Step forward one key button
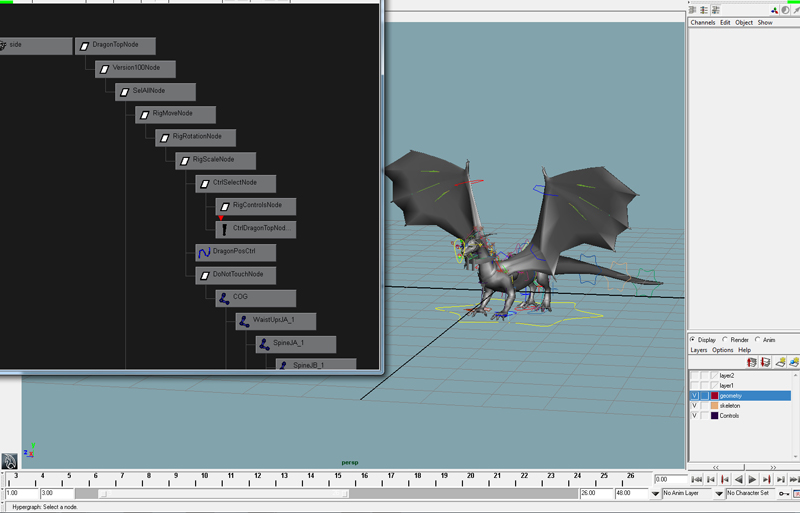800x513 pixels. (x=766, y=480)
